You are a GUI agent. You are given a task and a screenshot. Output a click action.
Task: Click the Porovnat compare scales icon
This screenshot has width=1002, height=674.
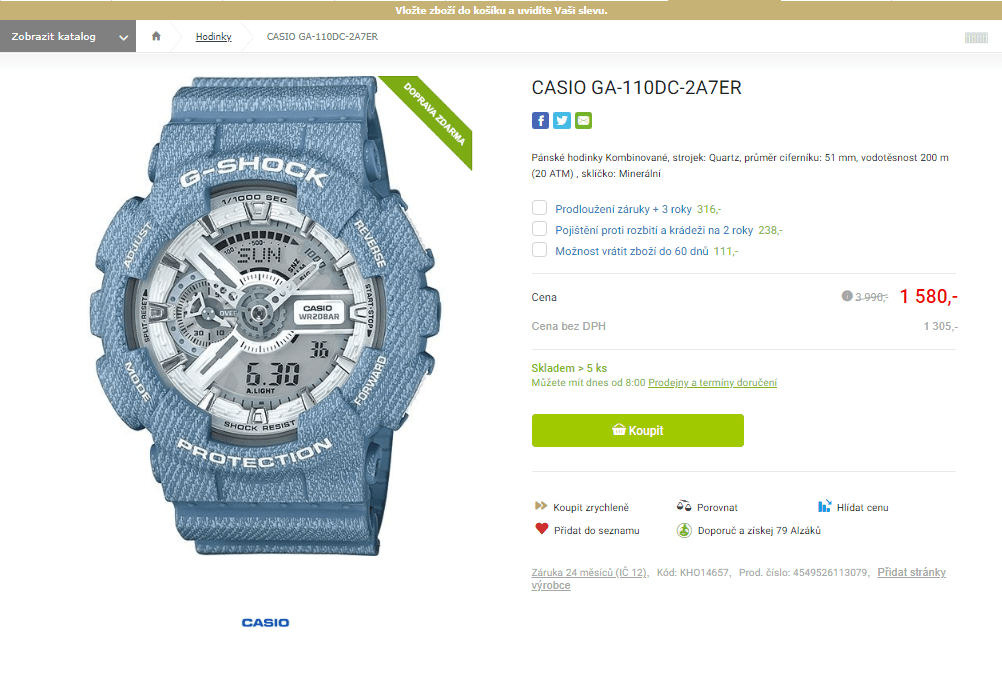[684, 506]
